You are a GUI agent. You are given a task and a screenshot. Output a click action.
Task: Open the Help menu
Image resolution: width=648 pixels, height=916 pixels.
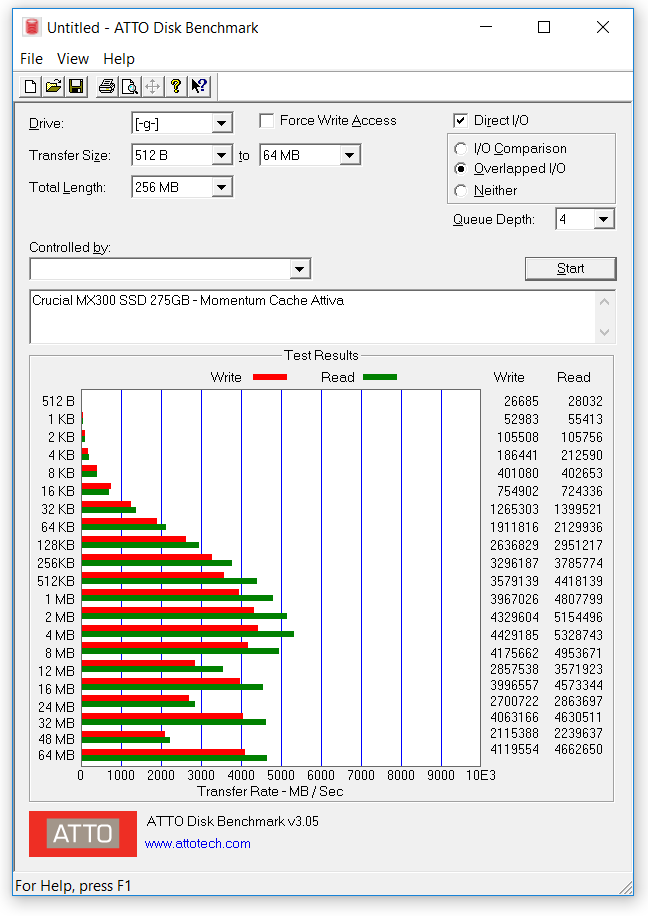pos(119,59)
